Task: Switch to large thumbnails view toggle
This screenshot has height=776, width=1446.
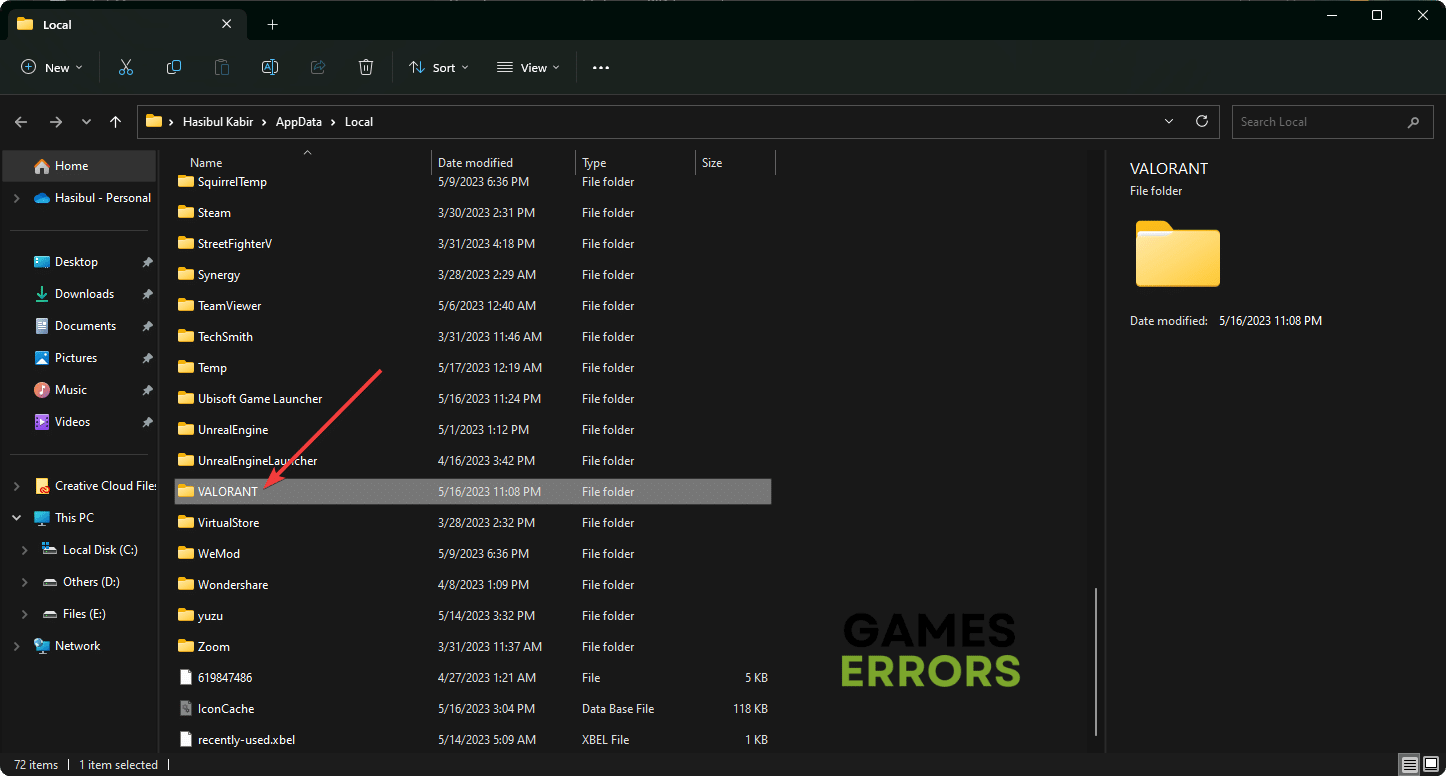Action: point(1431,765)
